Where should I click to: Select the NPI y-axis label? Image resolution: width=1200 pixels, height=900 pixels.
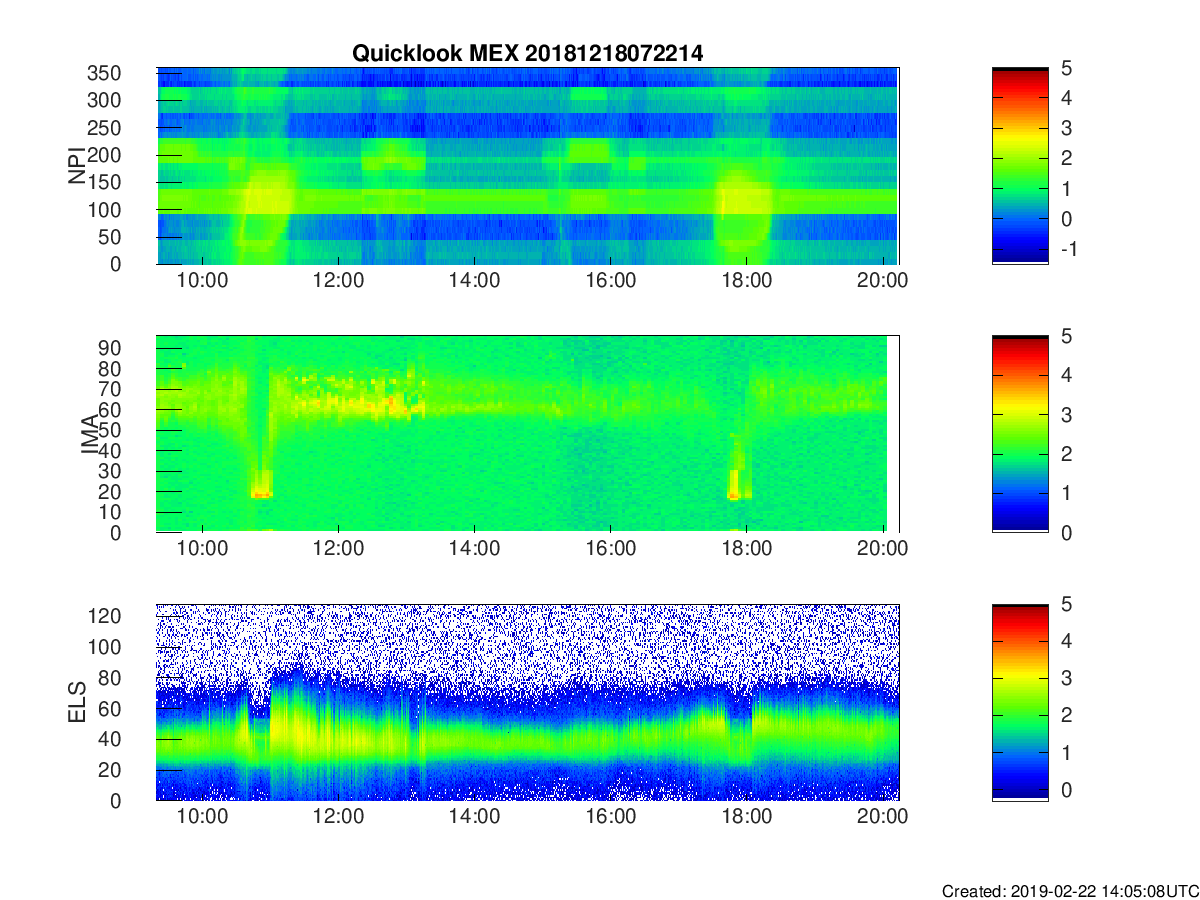click(77, 166)
